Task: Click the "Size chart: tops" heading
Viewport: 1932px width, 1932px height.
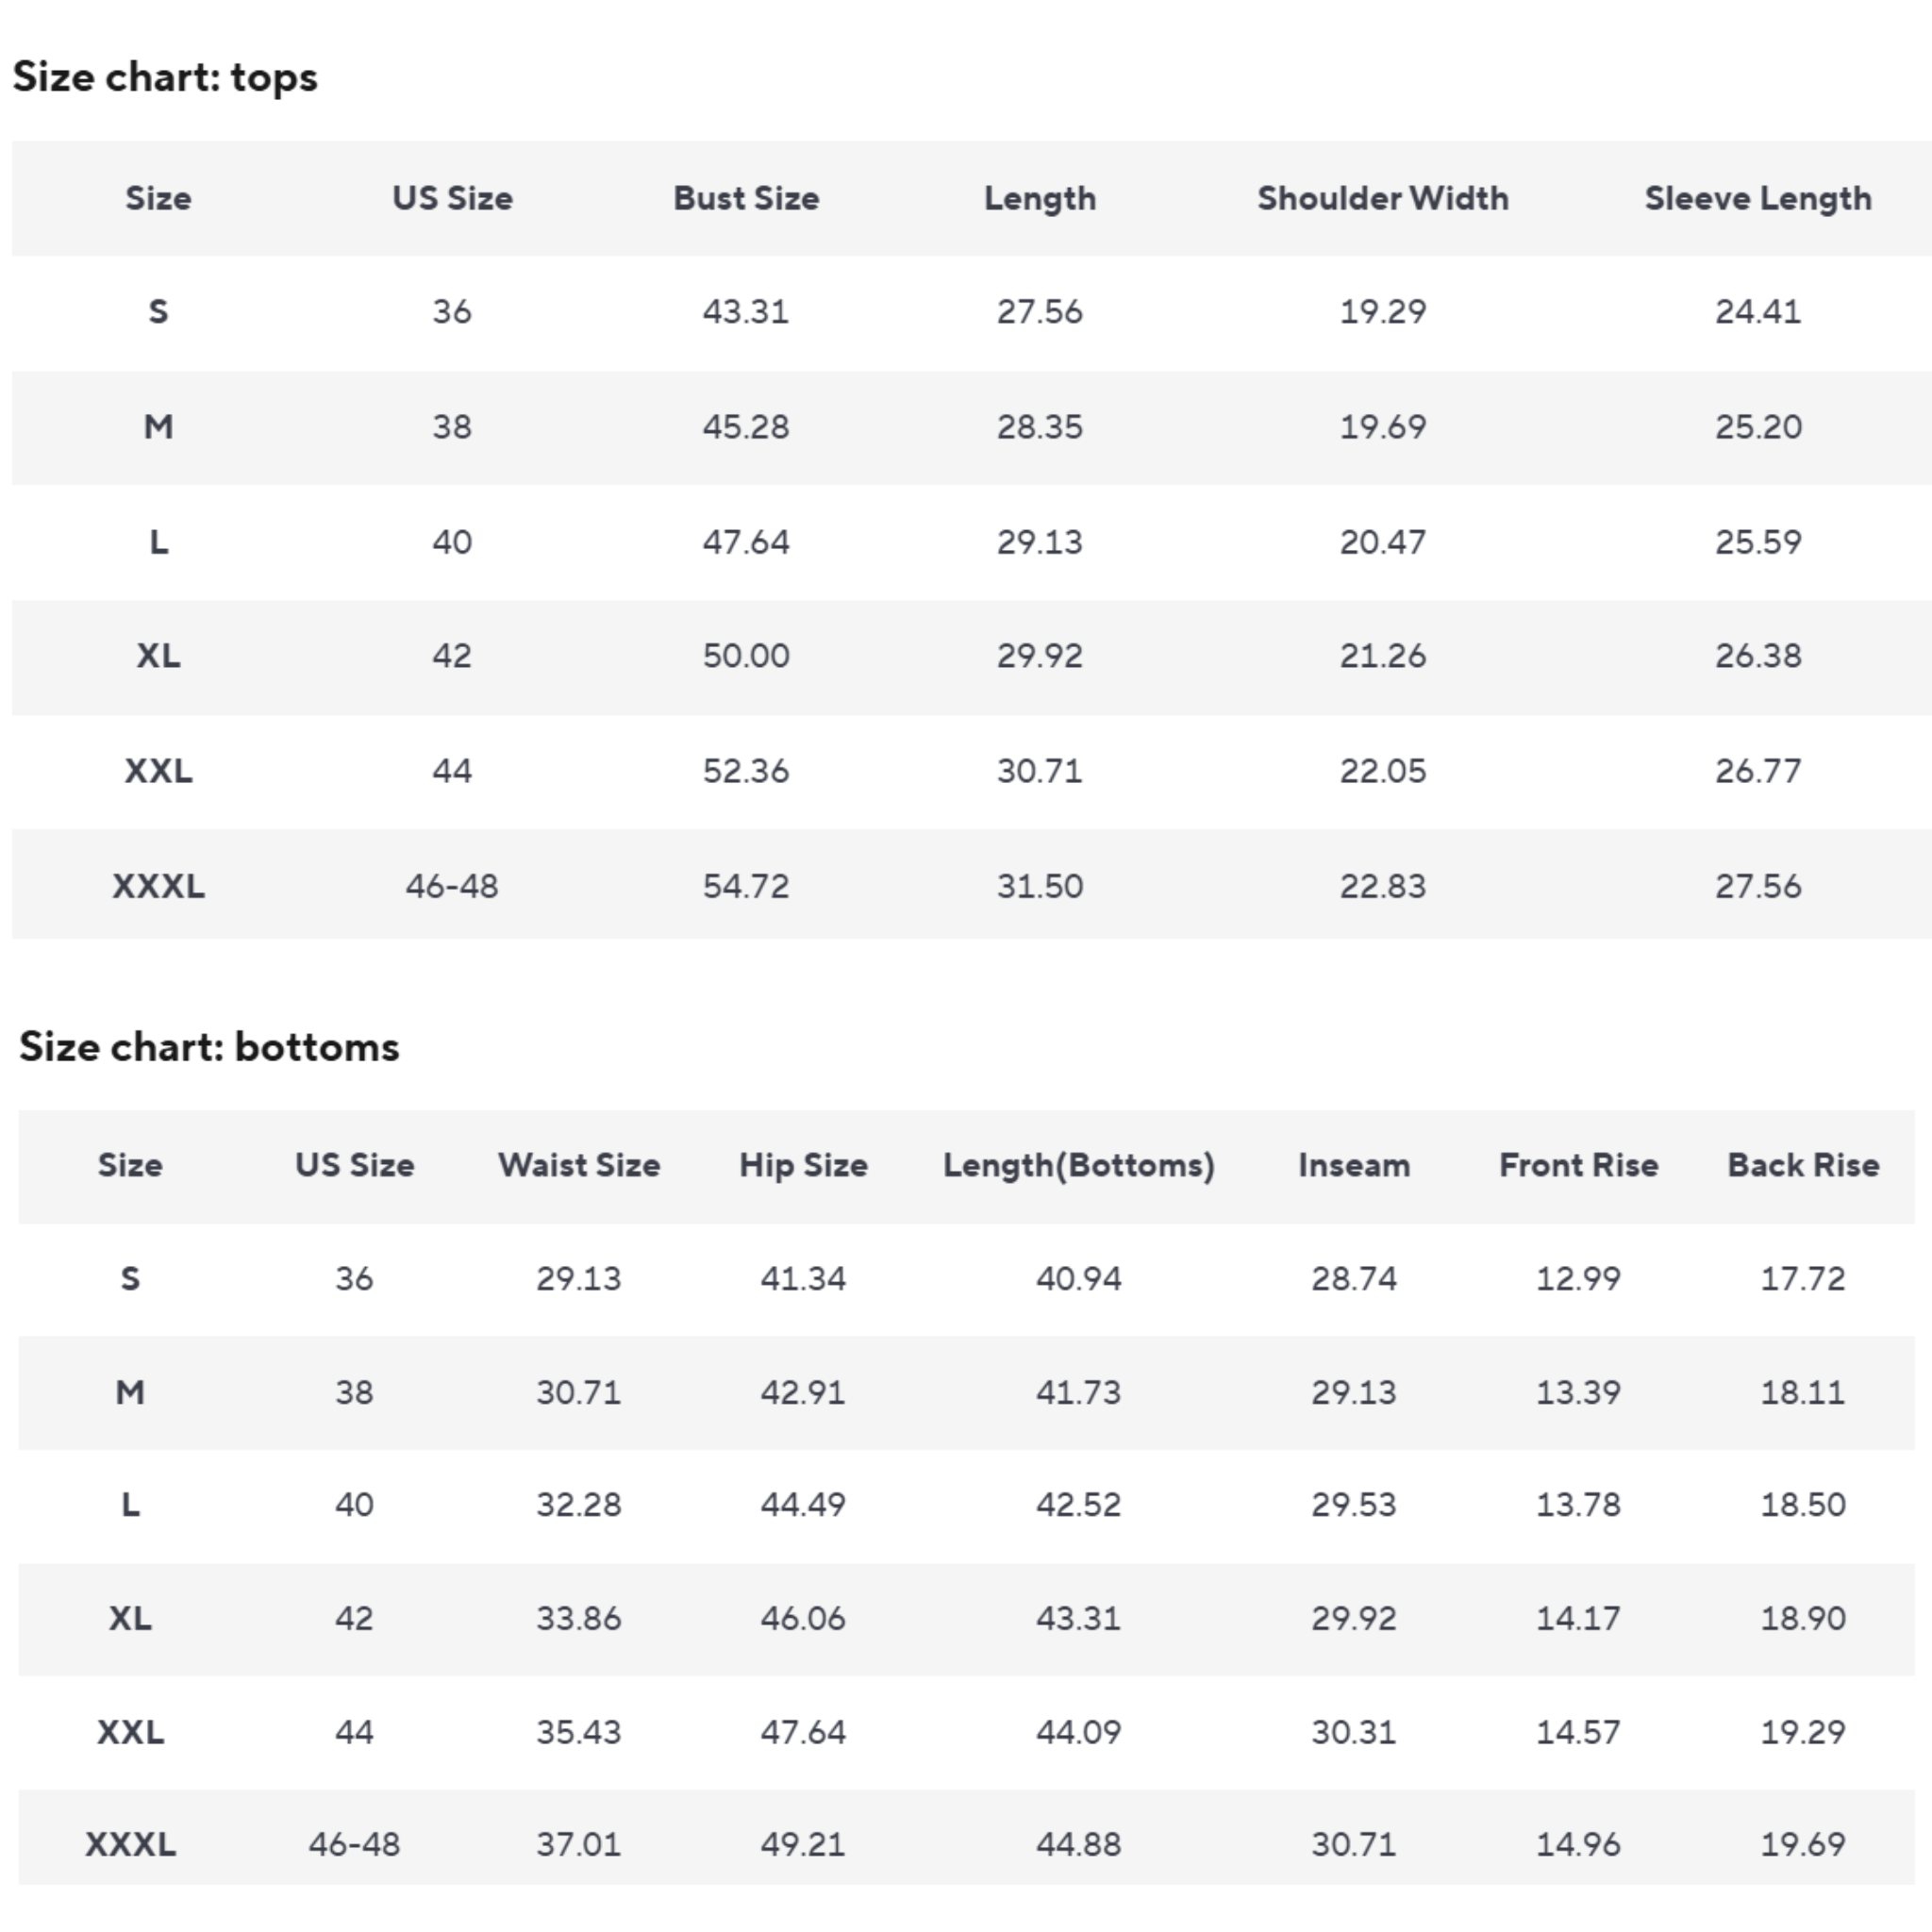Action: (165, 77)
